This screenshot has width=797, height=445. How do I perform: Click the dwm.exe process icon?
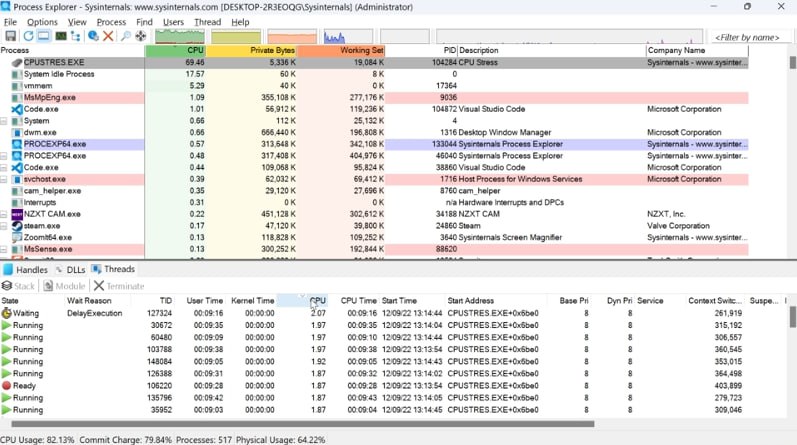17,133
